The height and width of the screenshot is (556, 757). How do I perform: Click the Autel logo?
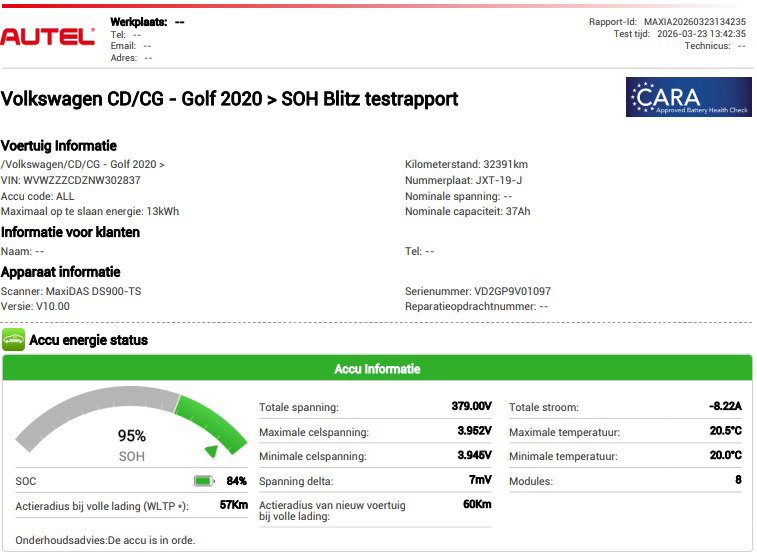[47, 37]
